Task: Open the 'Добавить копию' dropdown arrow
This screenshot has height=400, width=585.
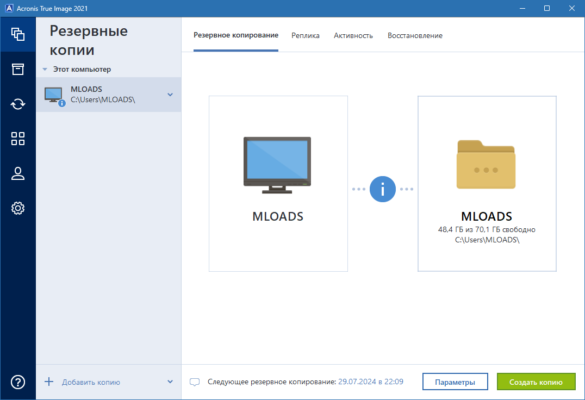Action: 170,381
